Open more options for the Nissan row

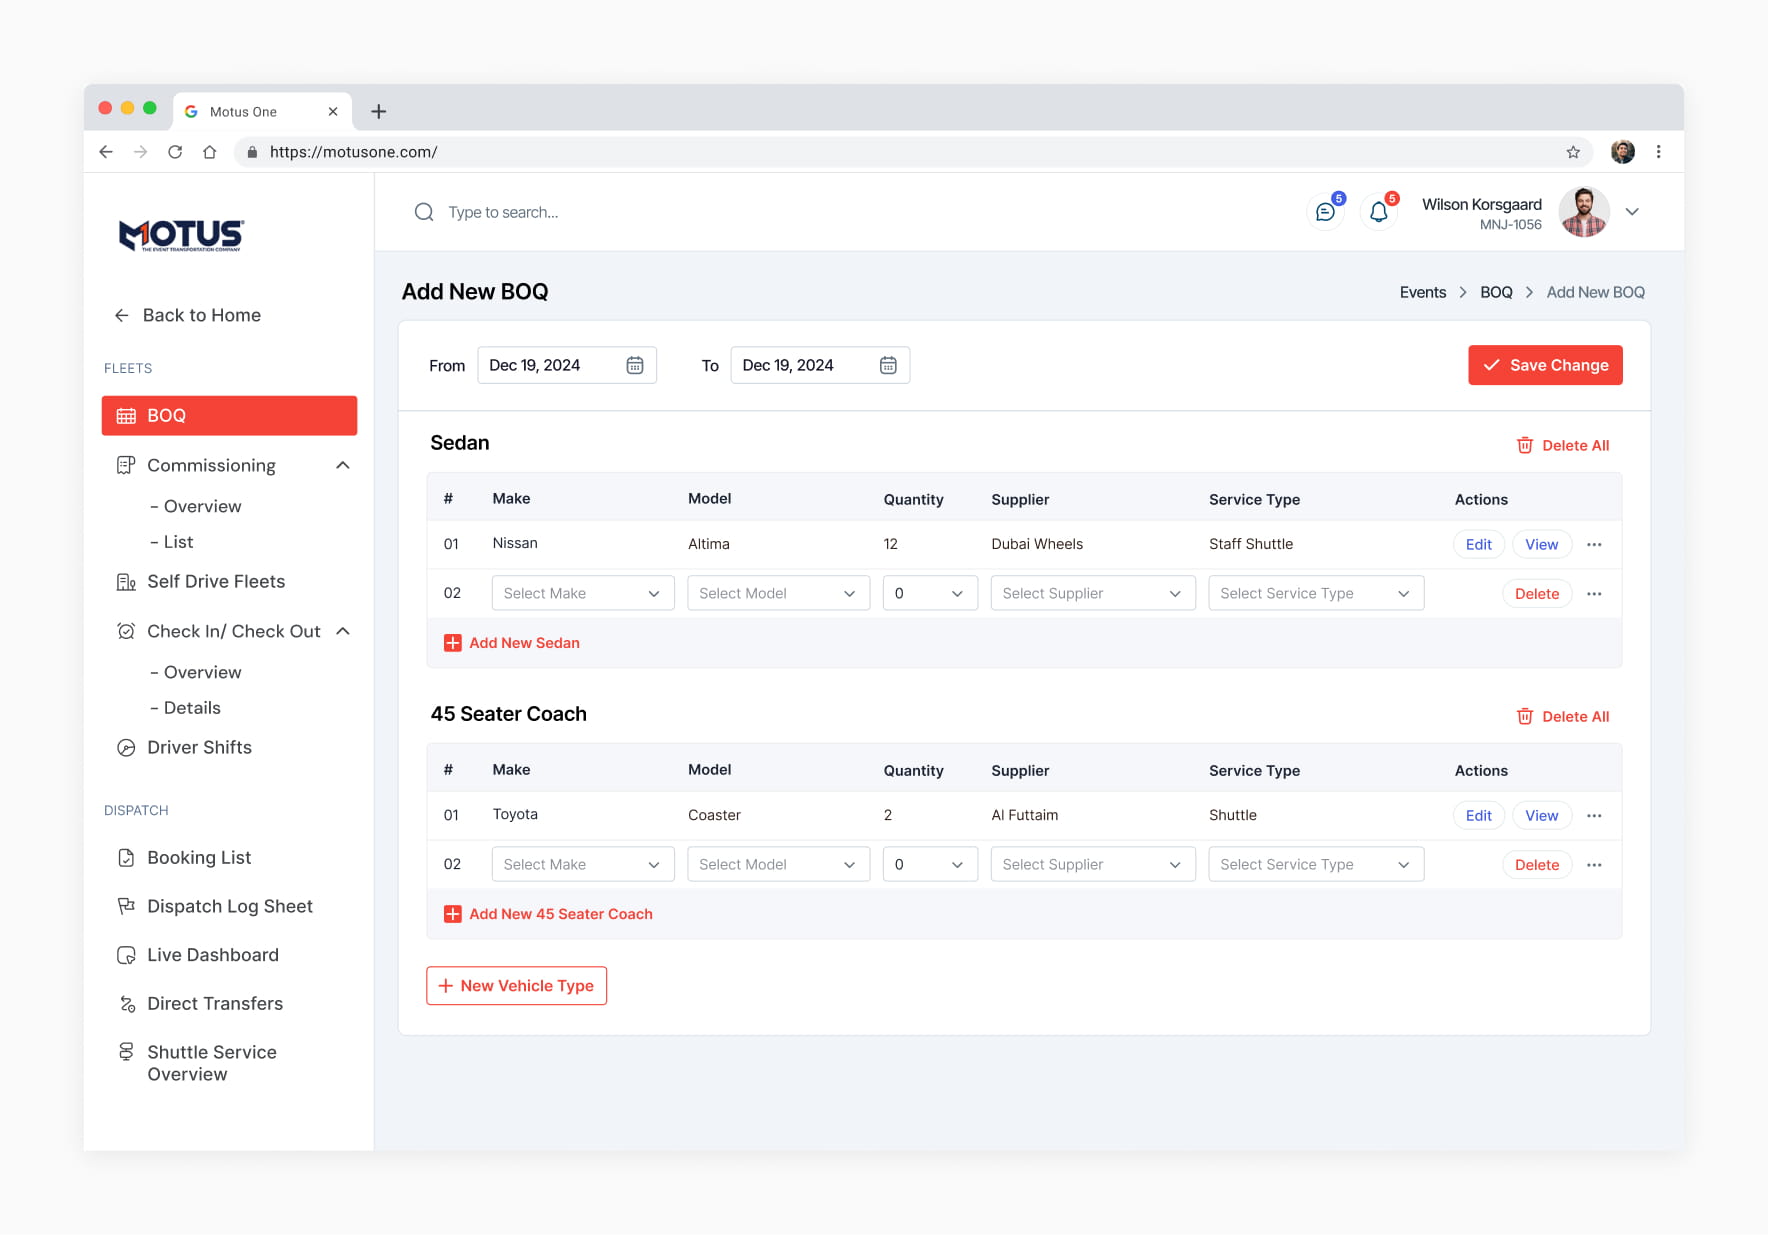pyautogui.click(x=1594, y=545)
